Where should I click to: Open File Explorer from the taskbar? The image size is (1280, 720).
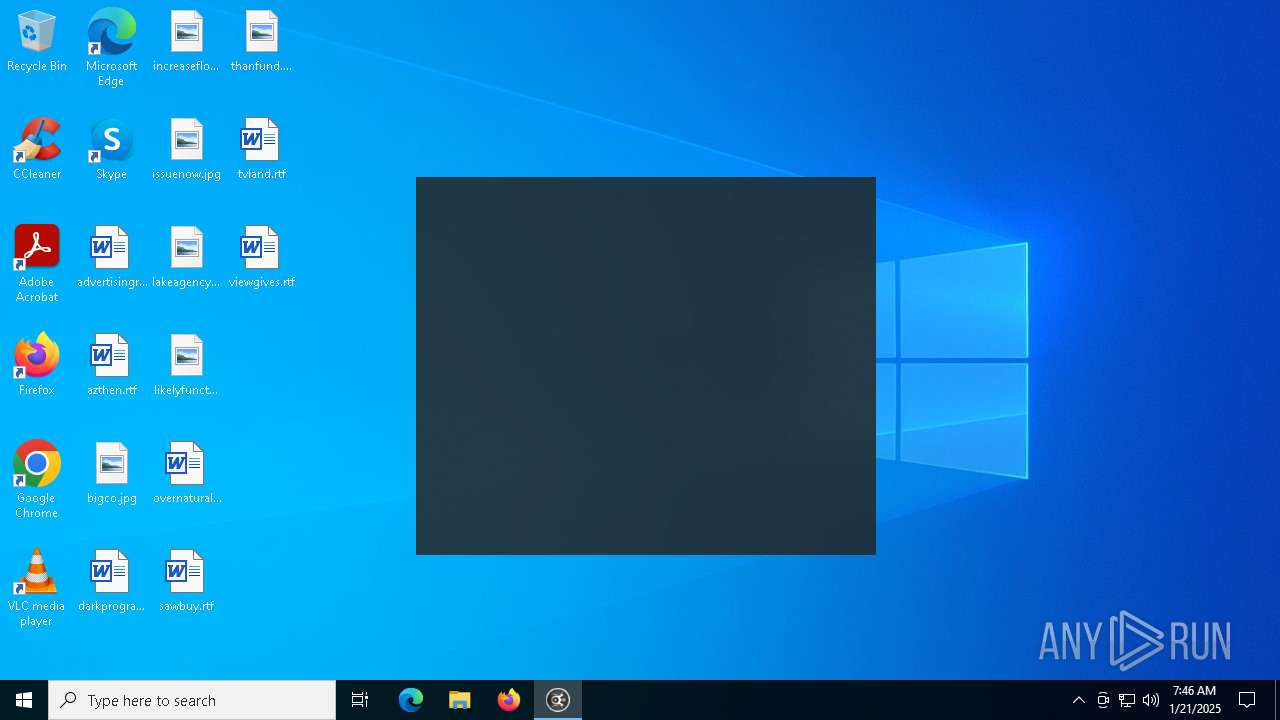point(460,700)
